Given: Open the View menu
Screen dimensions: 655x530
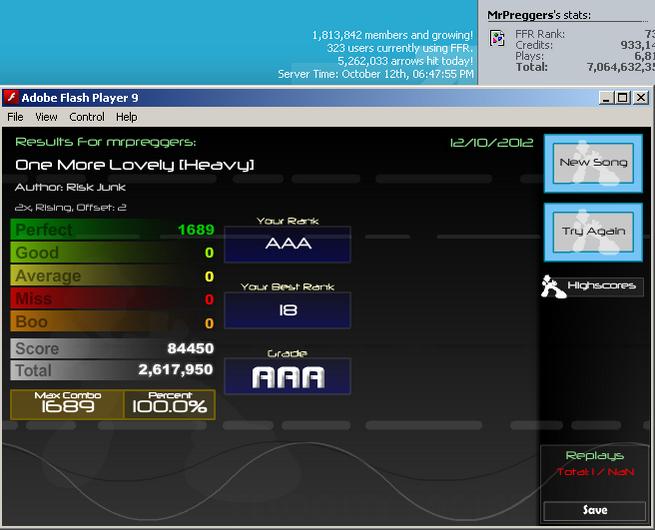Looking at the screenshot, I should (x=46, y=117).
